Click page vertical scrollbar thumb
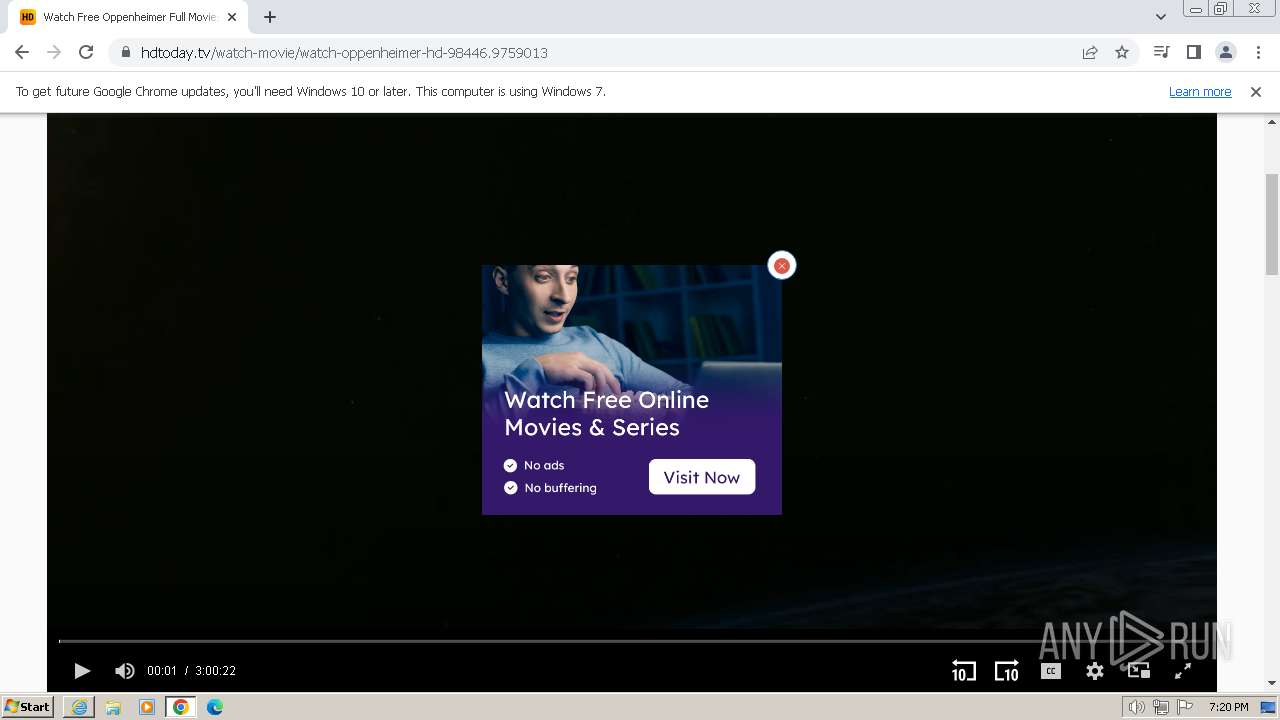Viewport: 1280px width, 720px height. pos(1272,224)
